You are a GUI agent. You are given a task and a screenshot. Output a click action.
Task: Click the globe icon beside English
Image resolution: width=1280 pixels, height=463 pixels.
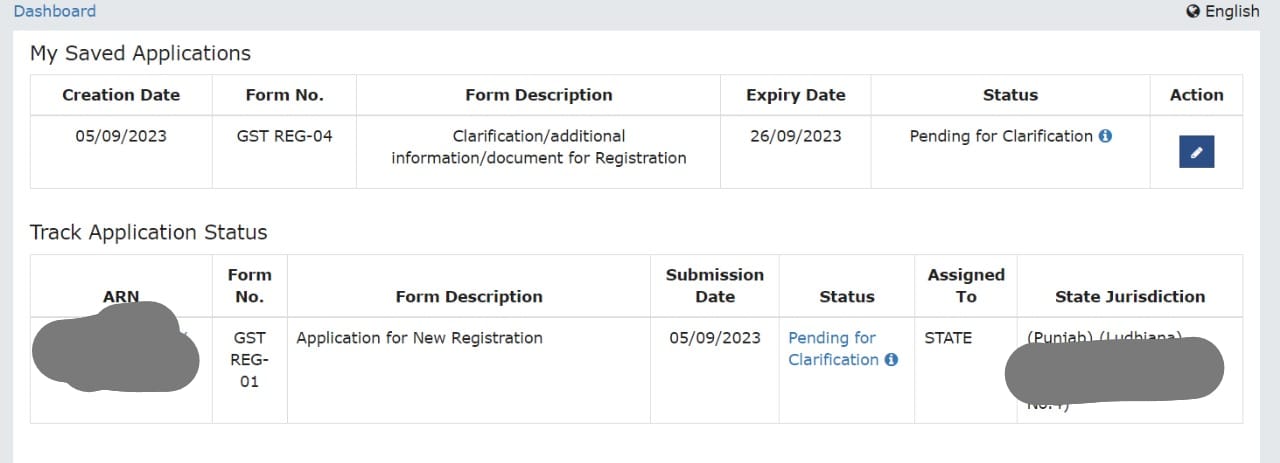[x=1192, y=11]
